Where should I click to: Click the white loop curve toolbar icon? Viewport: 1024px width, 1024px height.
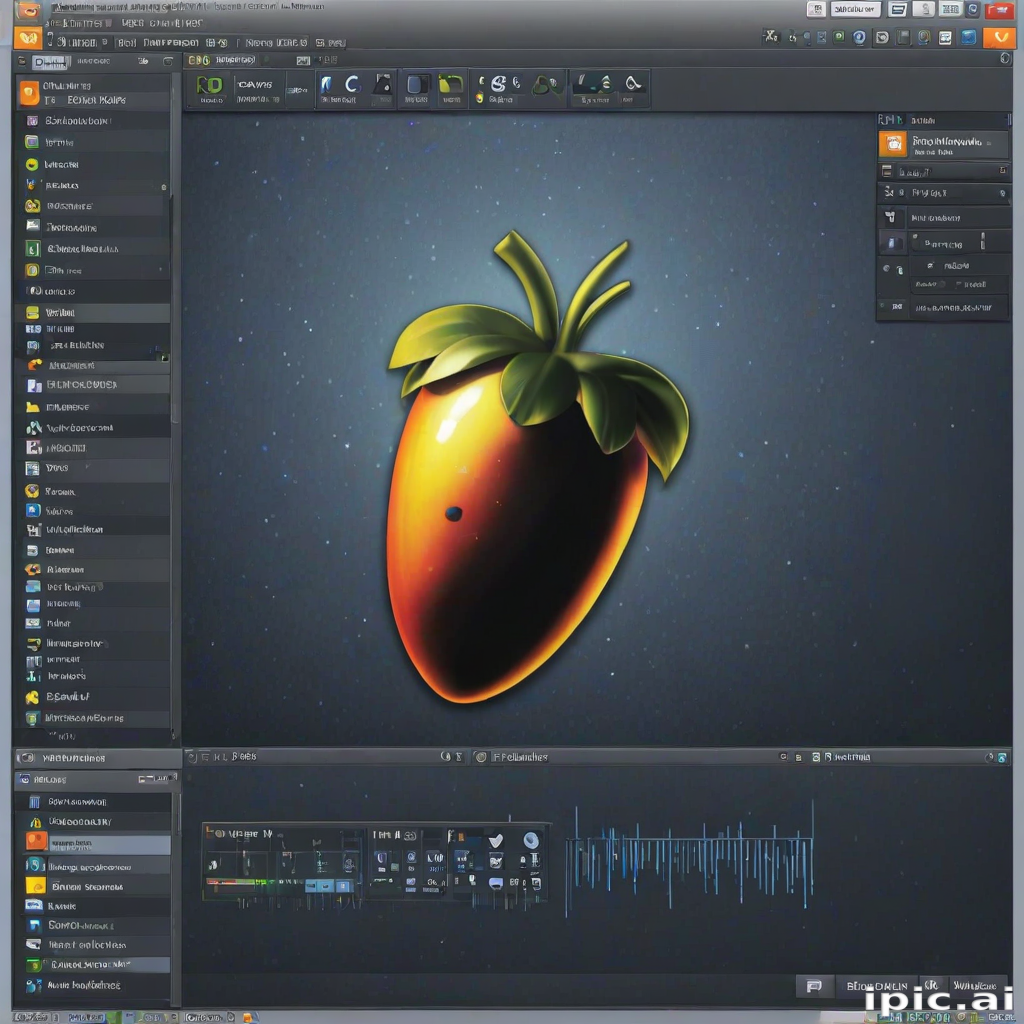pos(633,83)
